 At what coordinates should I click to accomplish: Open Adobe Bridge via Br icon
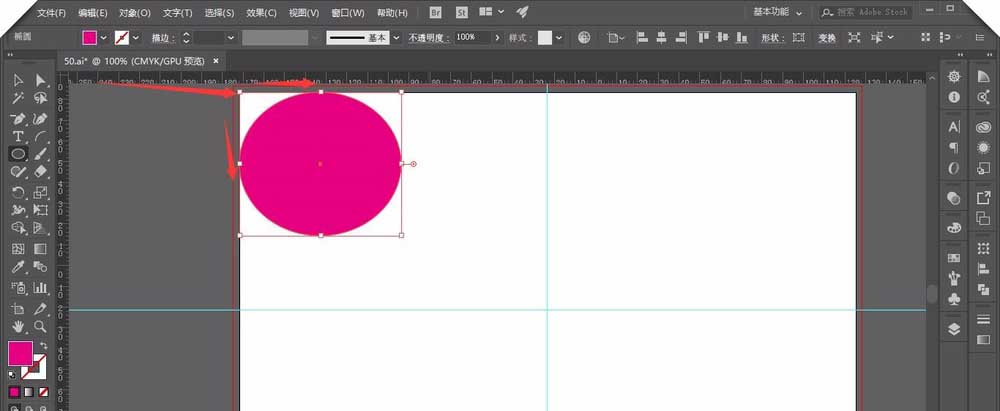tap(436, 12)
